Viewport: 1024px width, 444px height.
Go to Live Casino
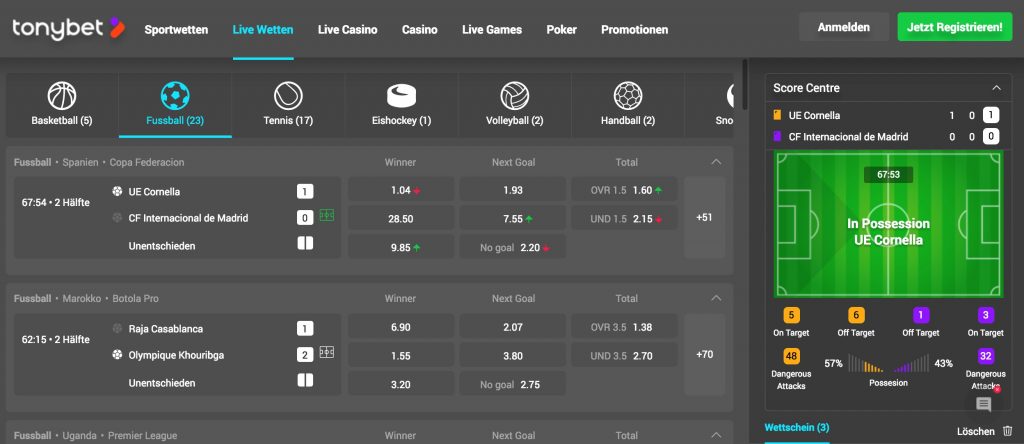point(347,29)
